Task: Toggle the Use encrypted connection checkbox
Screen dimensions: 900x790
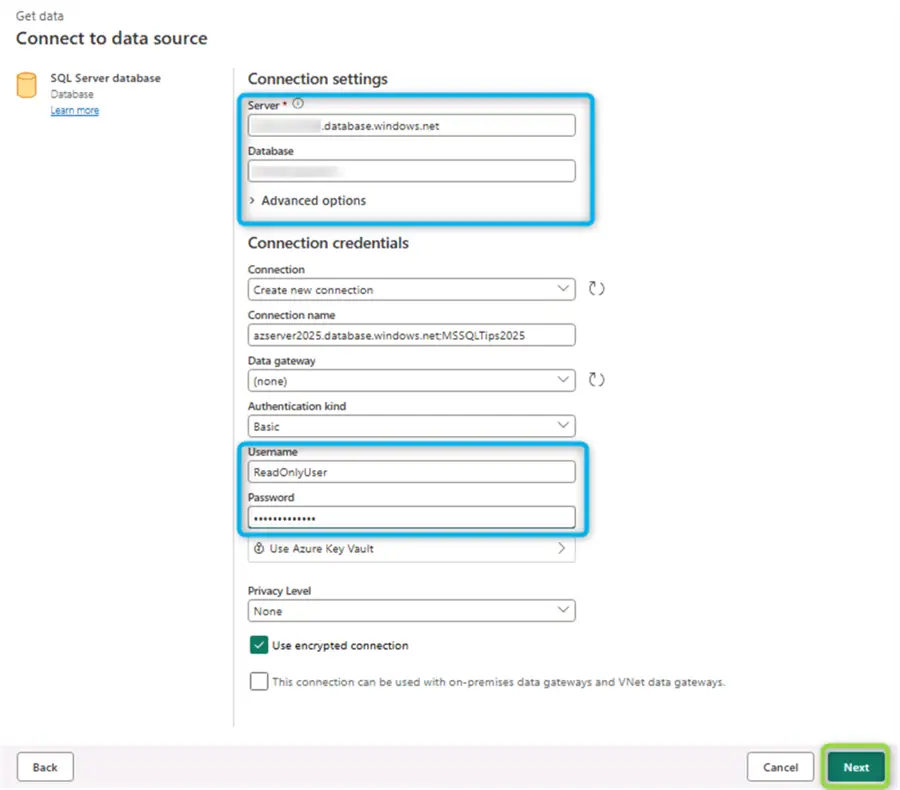Action: (x=259, y=645)
